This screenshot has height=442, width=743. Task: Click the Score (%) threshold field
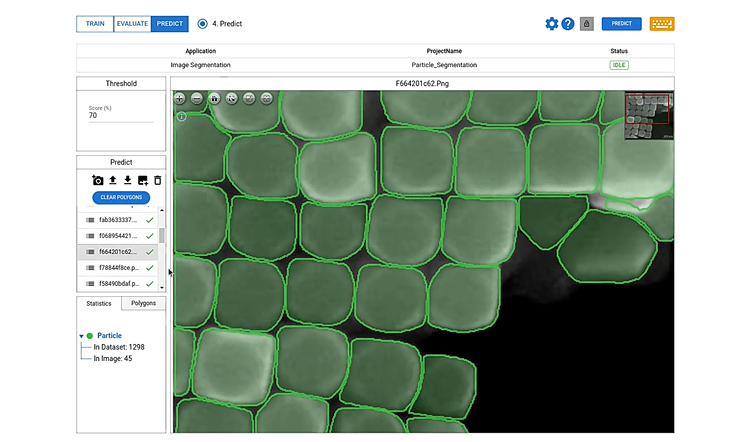pyautogui.click(x=120, y=115)
